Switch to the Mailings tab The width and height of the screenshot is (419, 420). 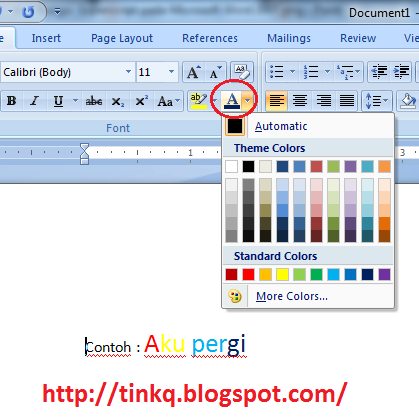(289, 39)
